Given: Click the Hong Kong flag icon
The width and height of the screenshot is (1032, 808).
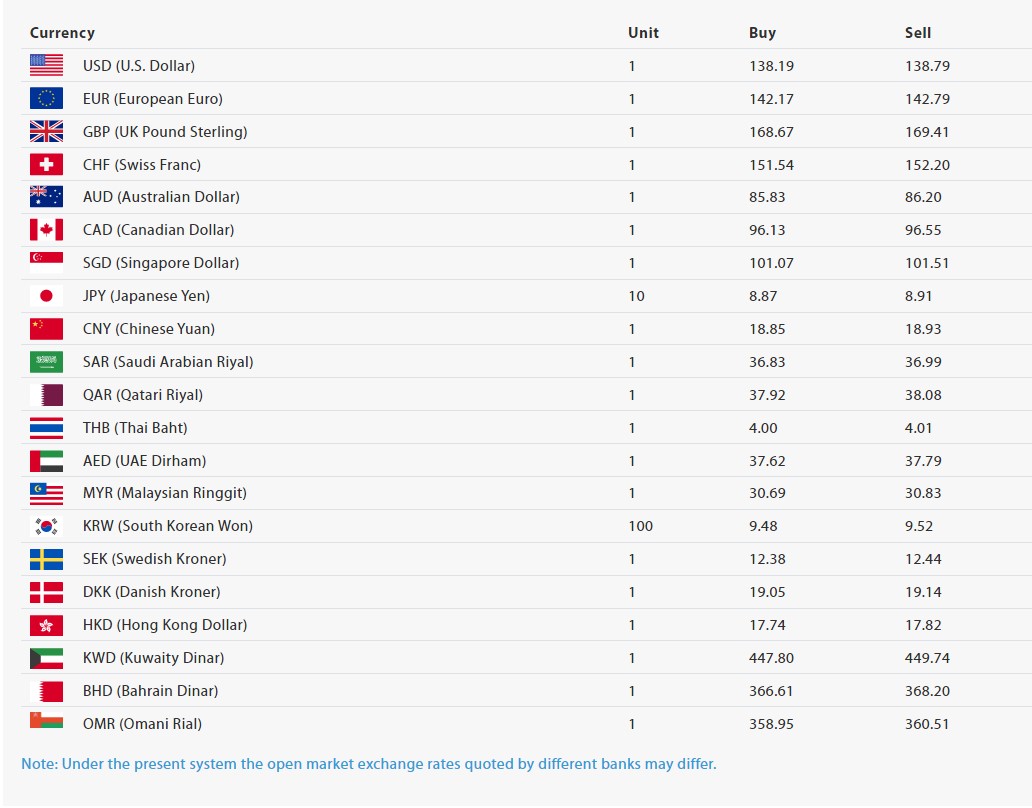Looking at the screenshot, I should [x=46, y=625].
